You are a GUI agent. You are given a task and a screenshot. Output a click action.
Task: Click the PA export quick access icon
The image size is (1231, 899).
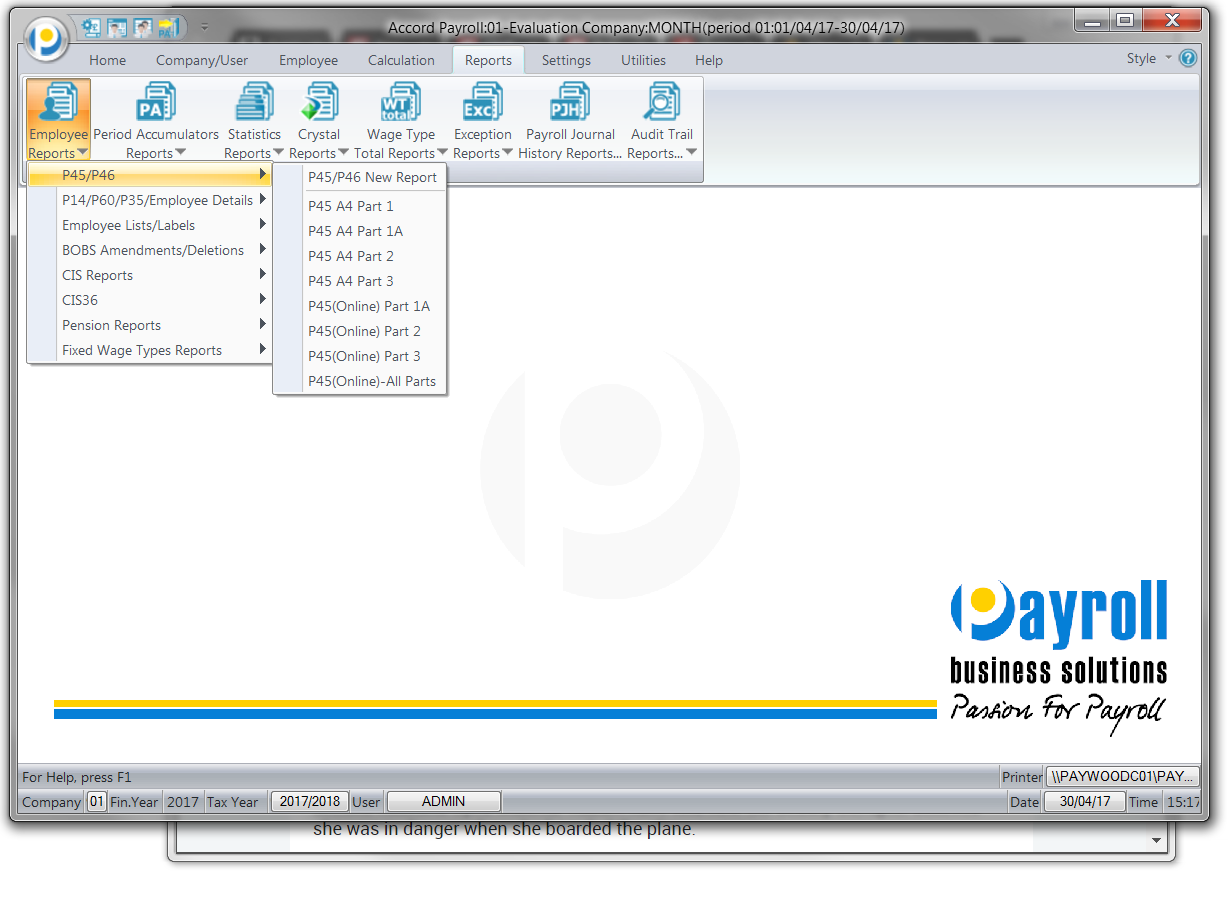pos(168,28)
